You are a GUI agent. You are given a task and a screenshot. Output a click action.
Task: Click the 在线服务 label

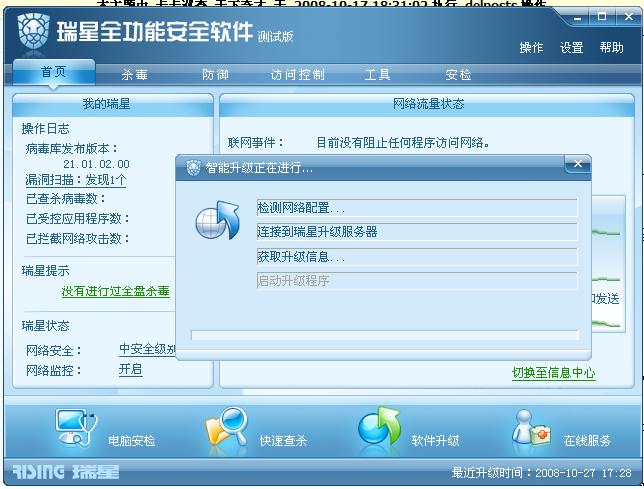click(587, 441)
